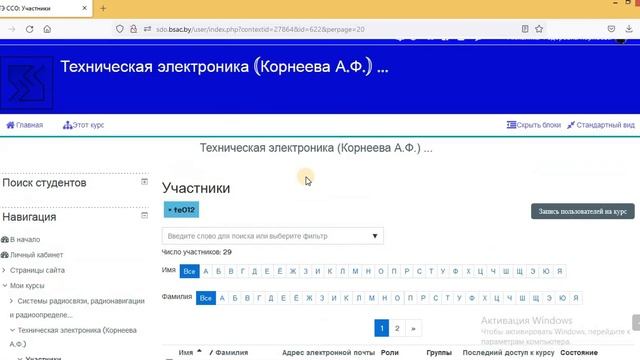Bookmark this page with the star icon
This screenshot has width=640, height=360.
539,29
